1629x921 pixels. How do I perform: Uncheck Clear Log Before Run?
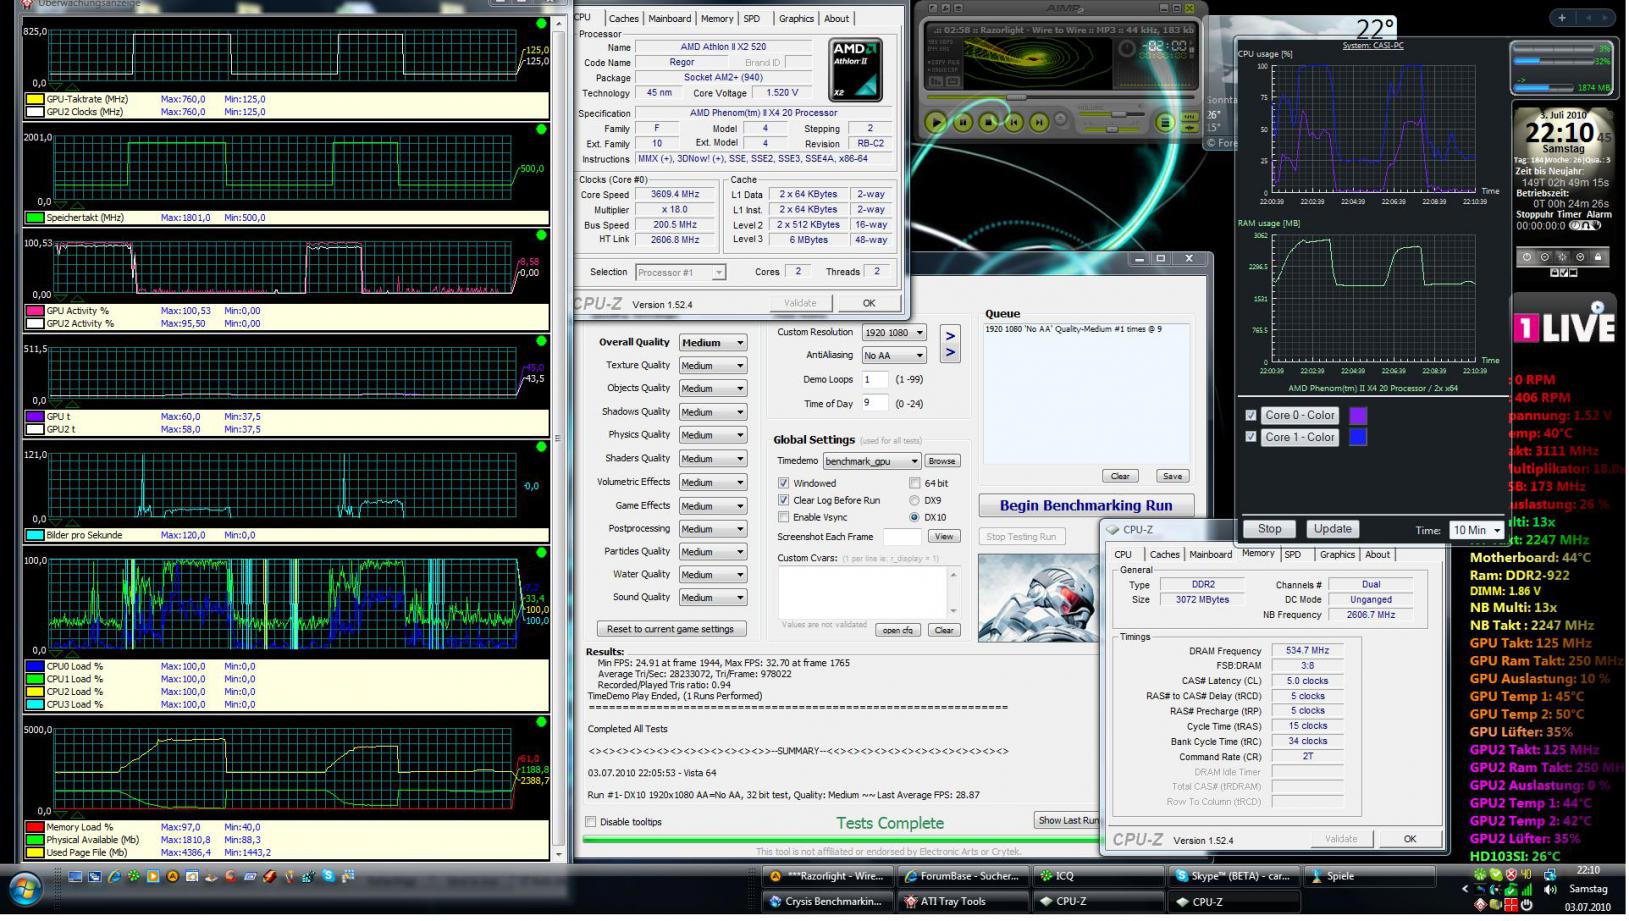tap(784, 500)
